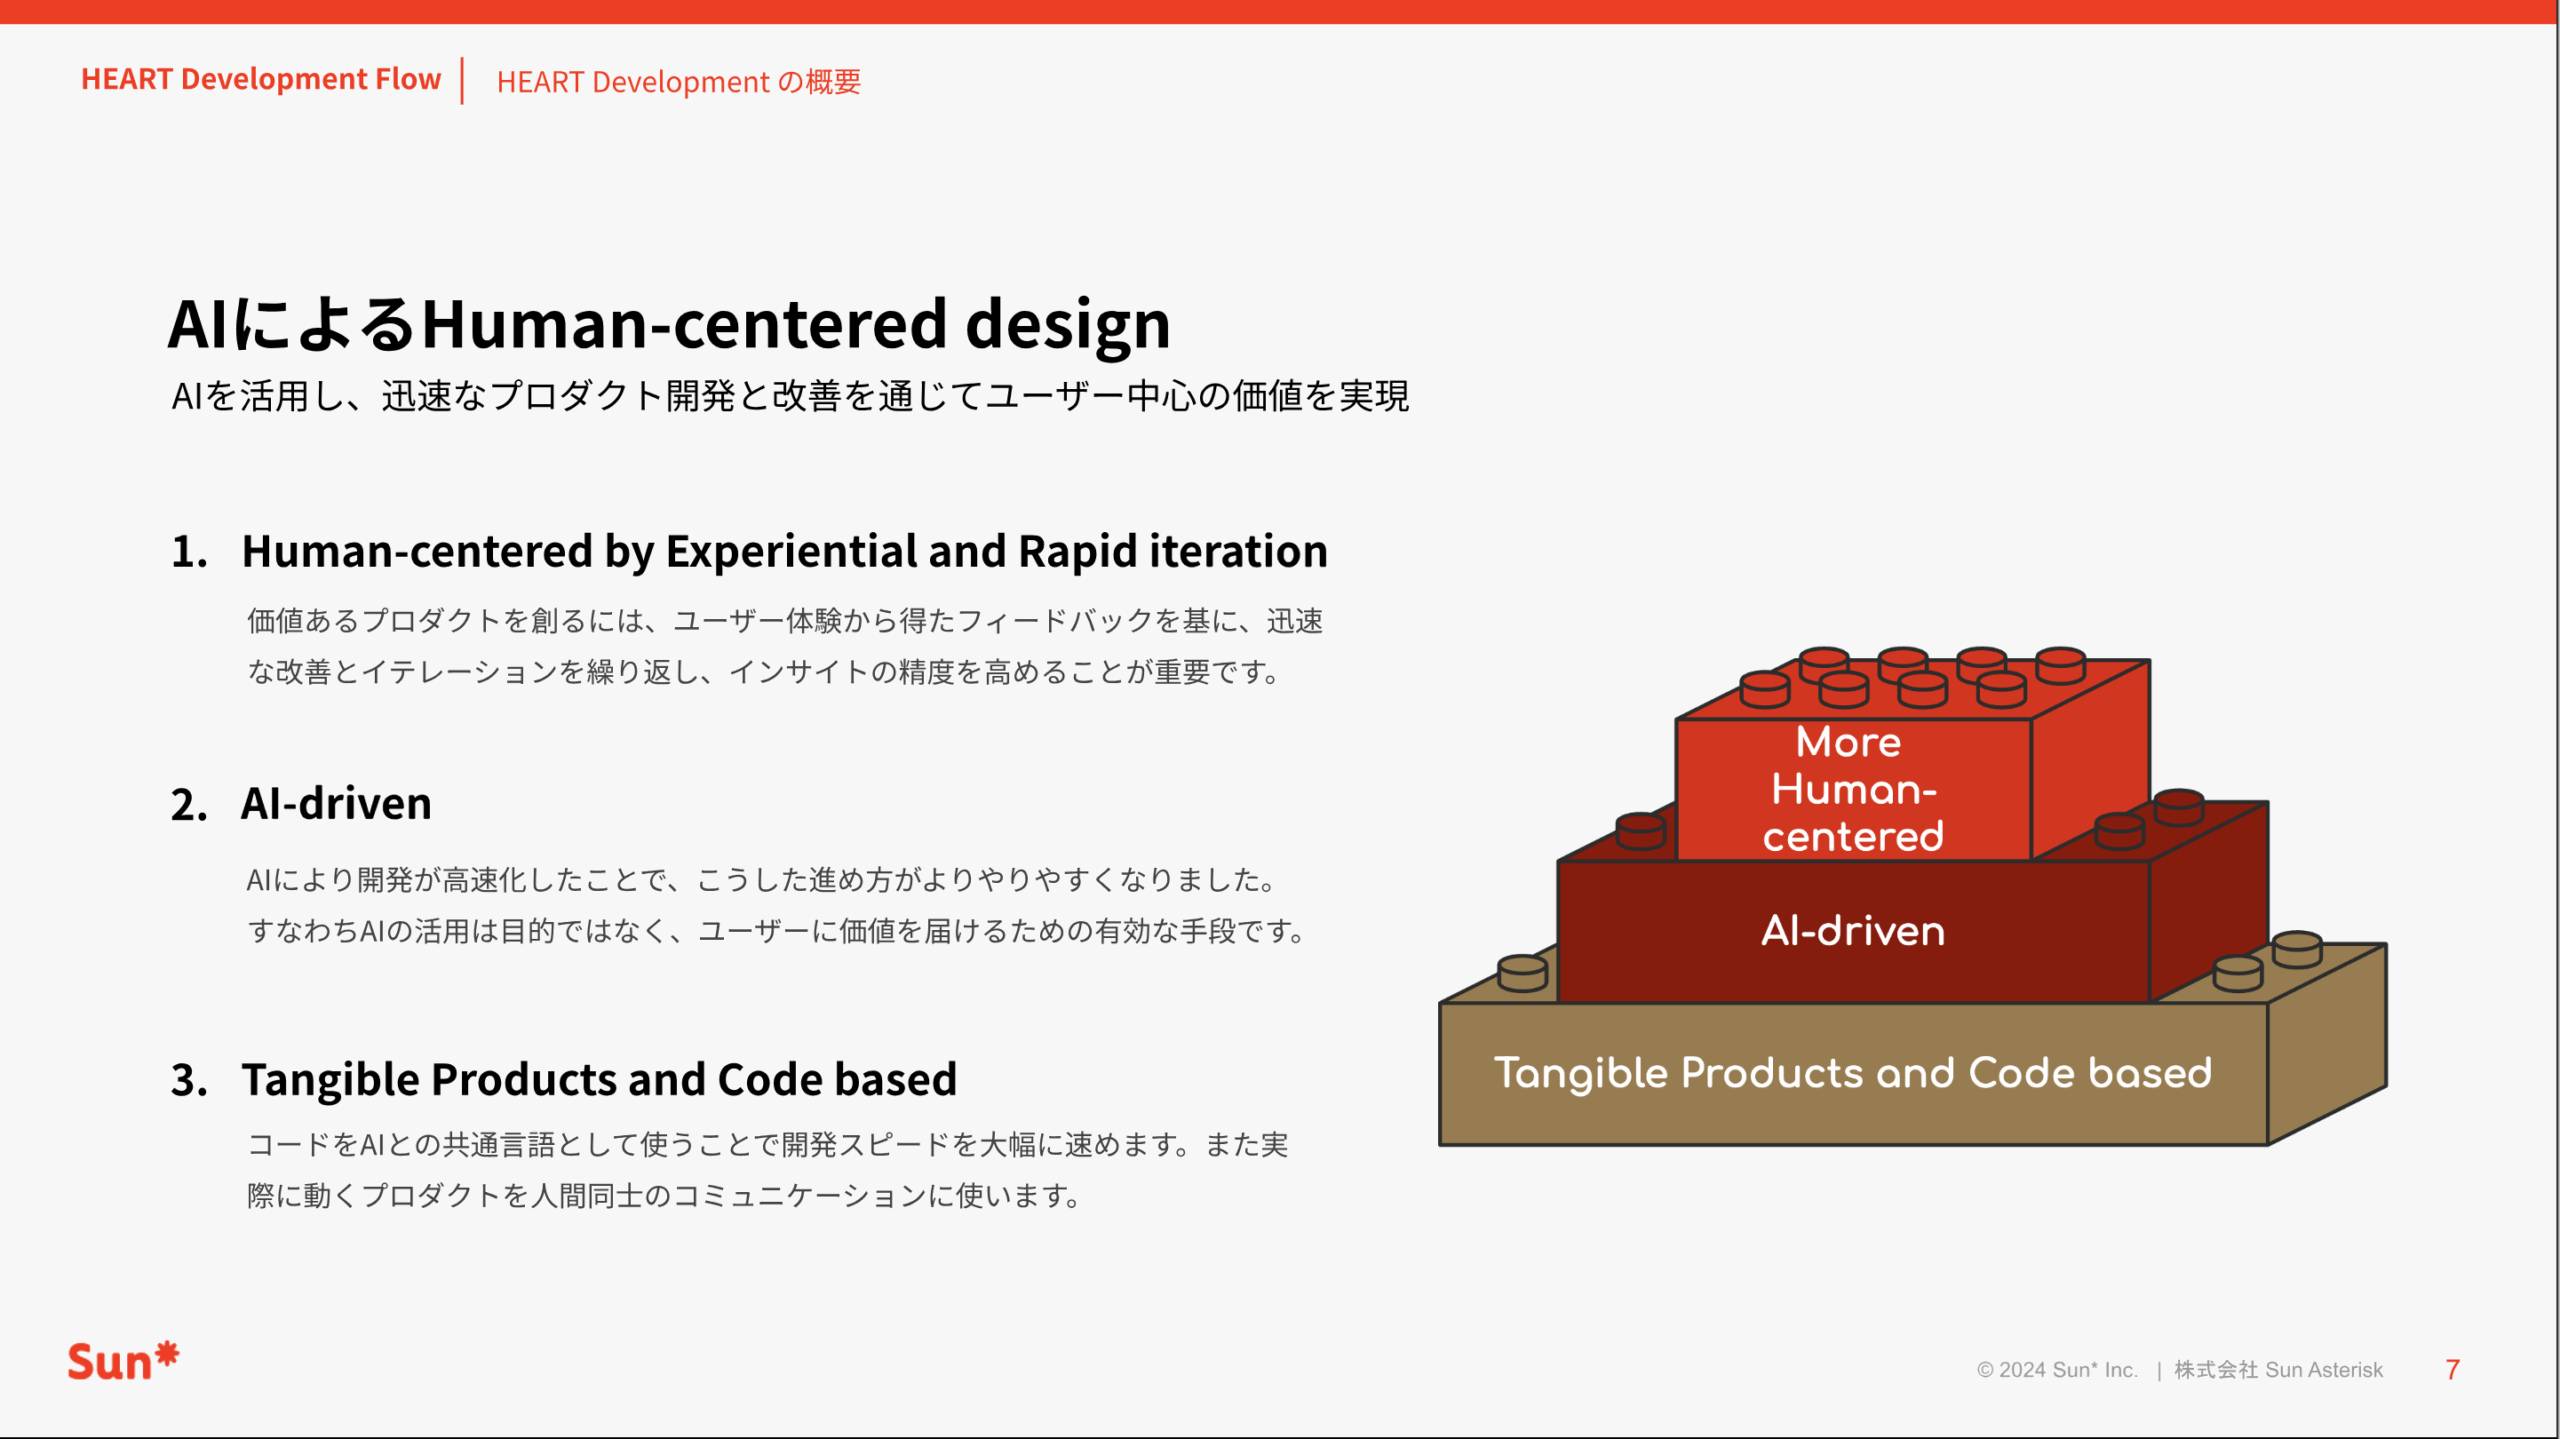
Task: Click the orange top banner bar
Action: coord(1280,11)
